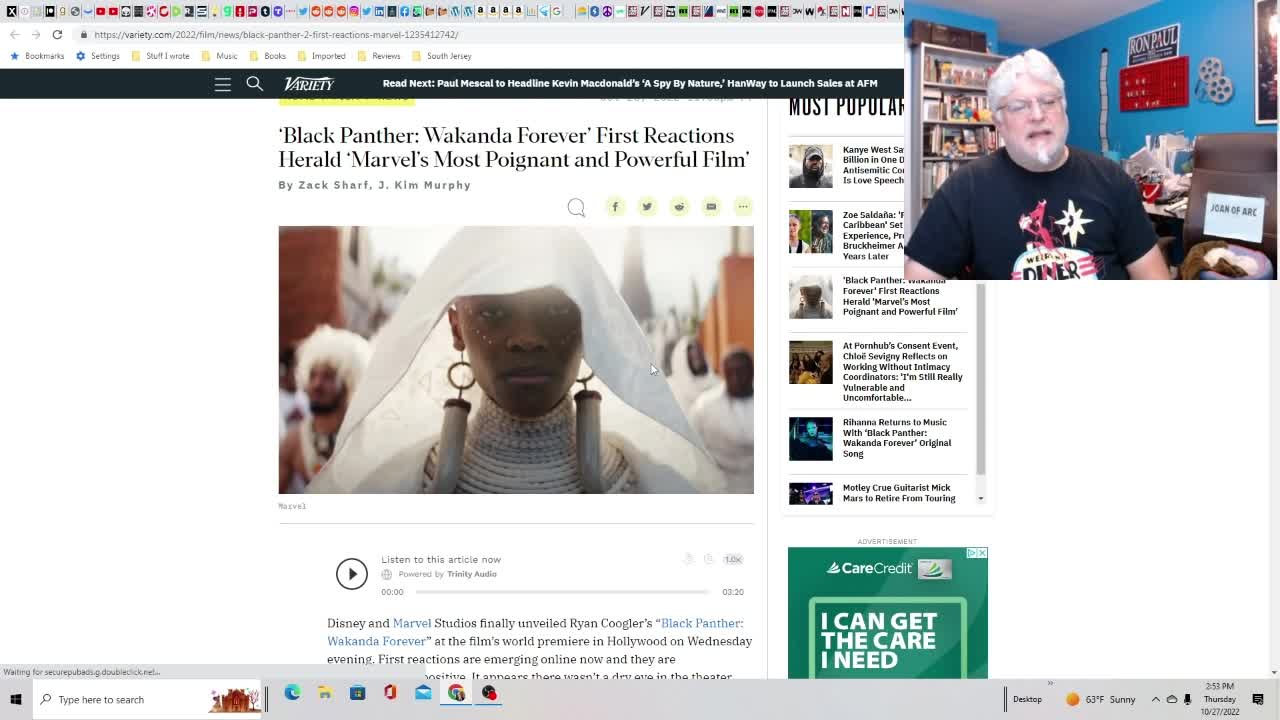Click the main Wakanda Forever article image
The width and height of the screenshot is (1280, 720).
pos(516,360)
